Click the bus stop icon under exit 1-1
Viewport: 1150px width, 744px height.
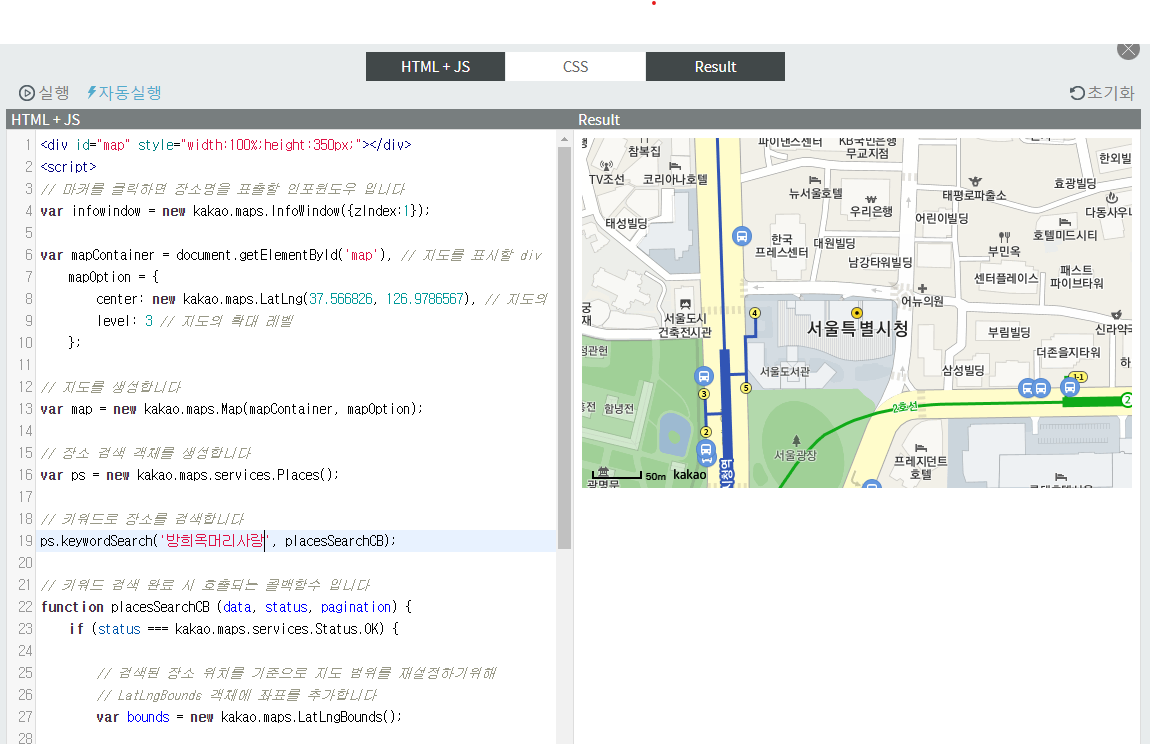point(1070,387)
